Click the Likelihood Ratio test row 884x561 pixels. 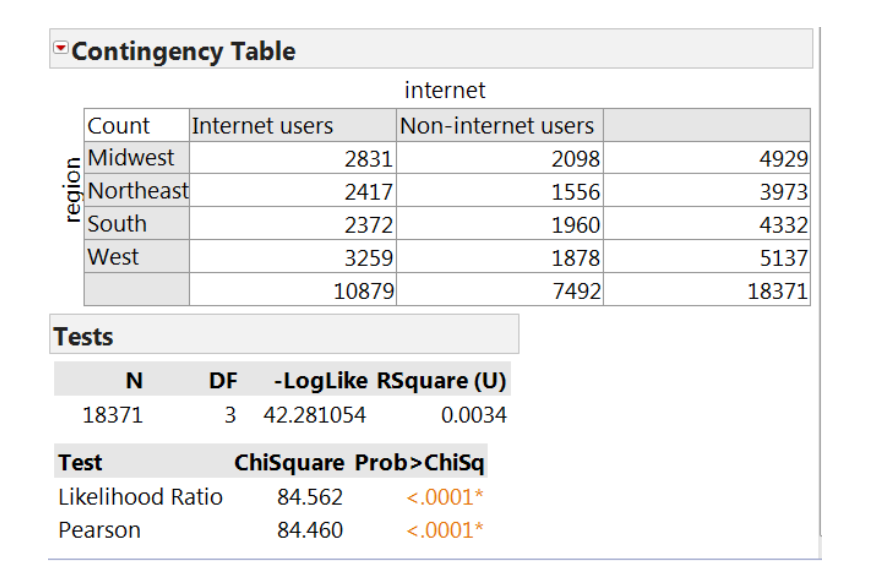coord(271,497)
